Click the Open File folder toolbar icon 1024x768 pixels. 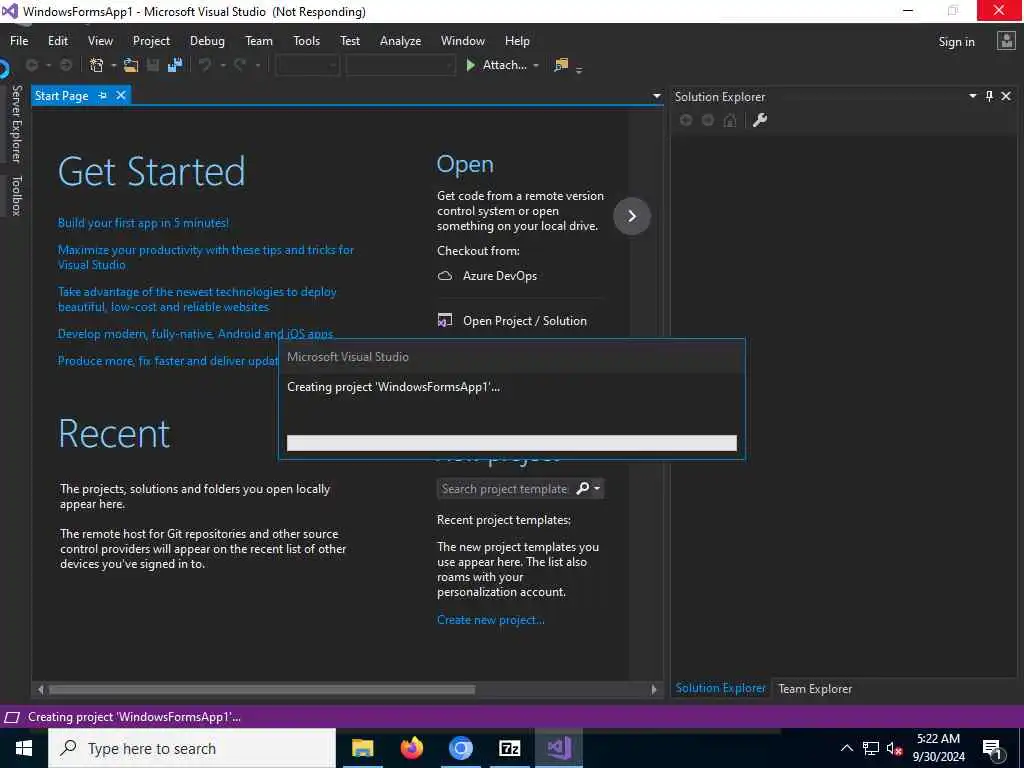click(x=131, y=65)
